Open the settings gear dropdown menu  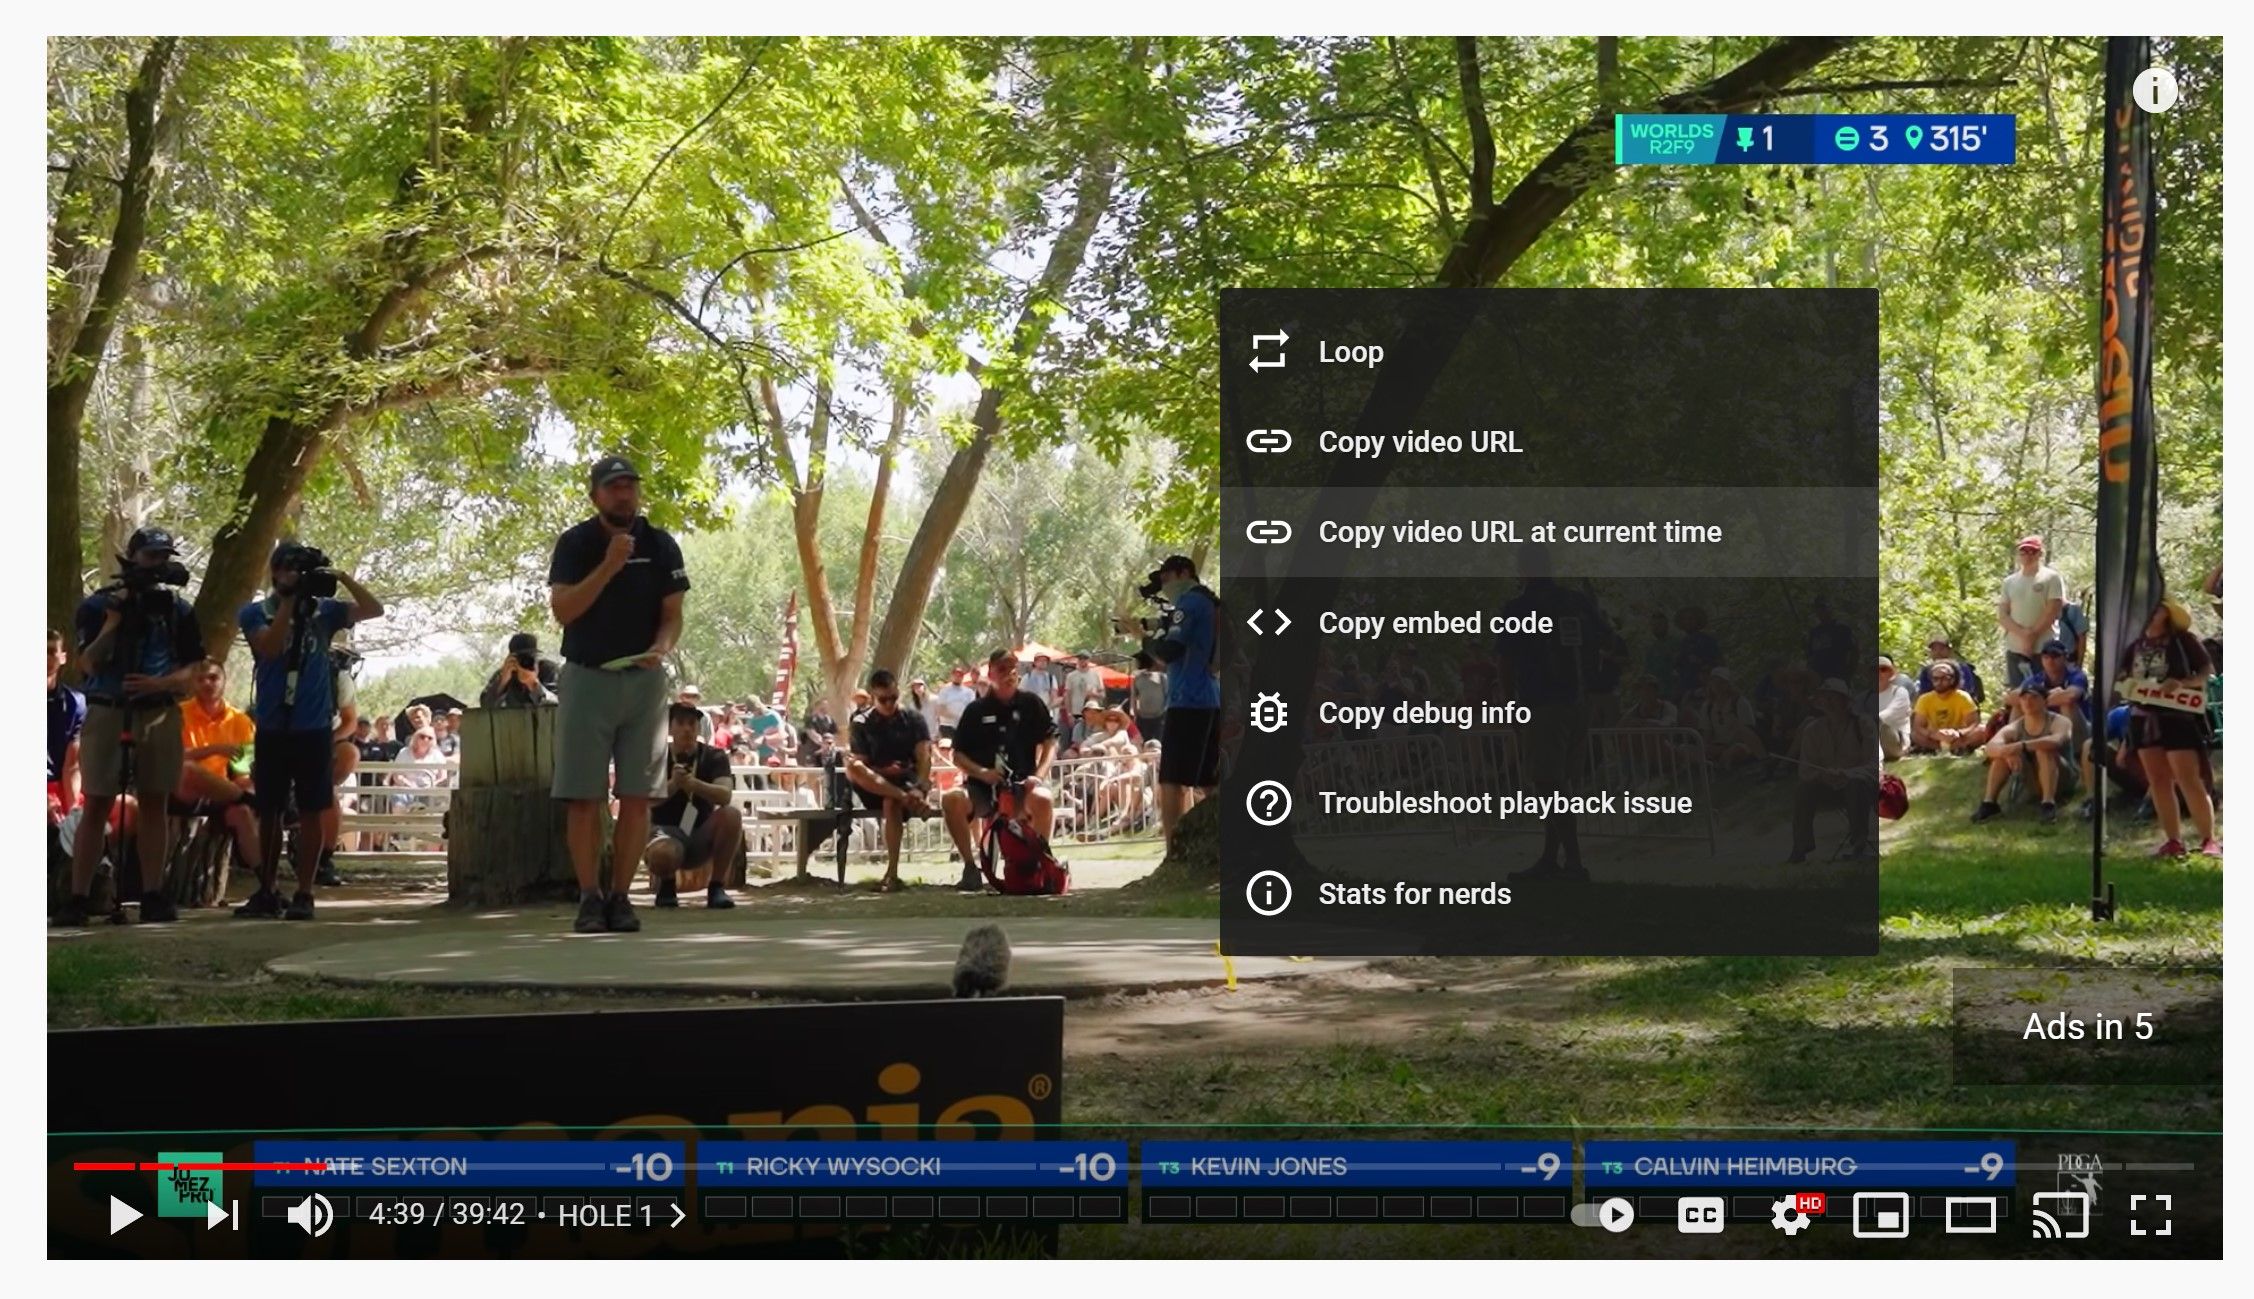tap(1790, 1214)
